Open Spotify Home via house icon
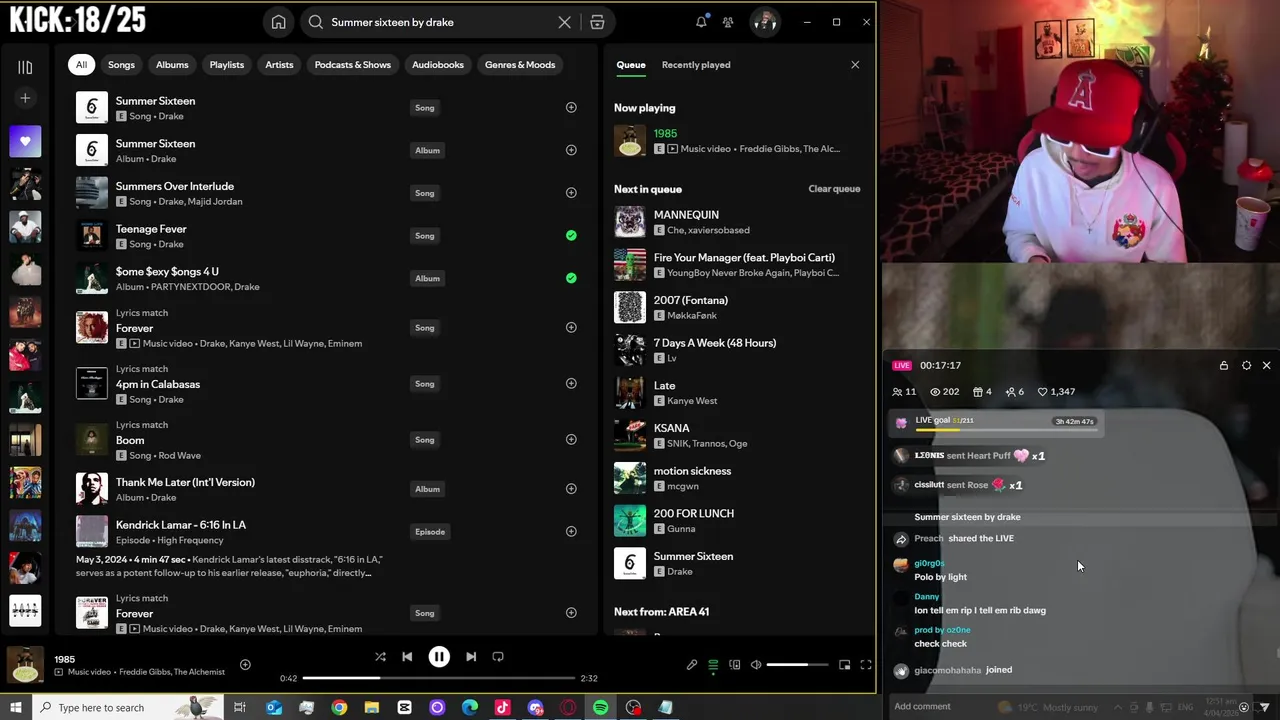 pos(279,22)
